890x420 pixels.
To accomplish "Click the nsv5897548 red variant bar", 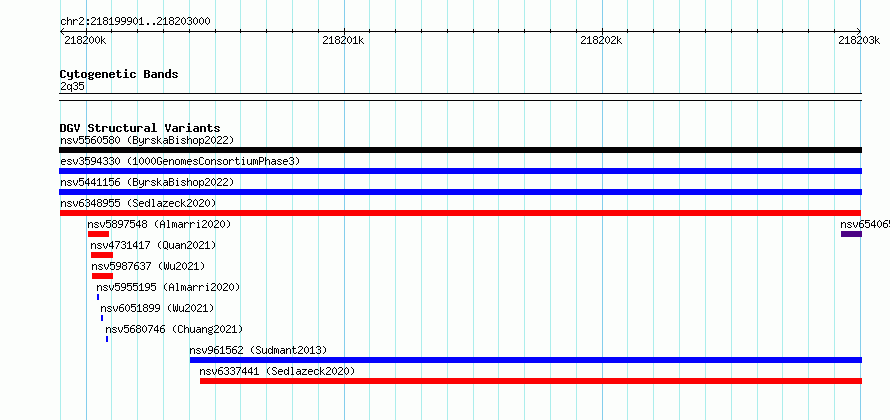I will click(x=98, y=234).
